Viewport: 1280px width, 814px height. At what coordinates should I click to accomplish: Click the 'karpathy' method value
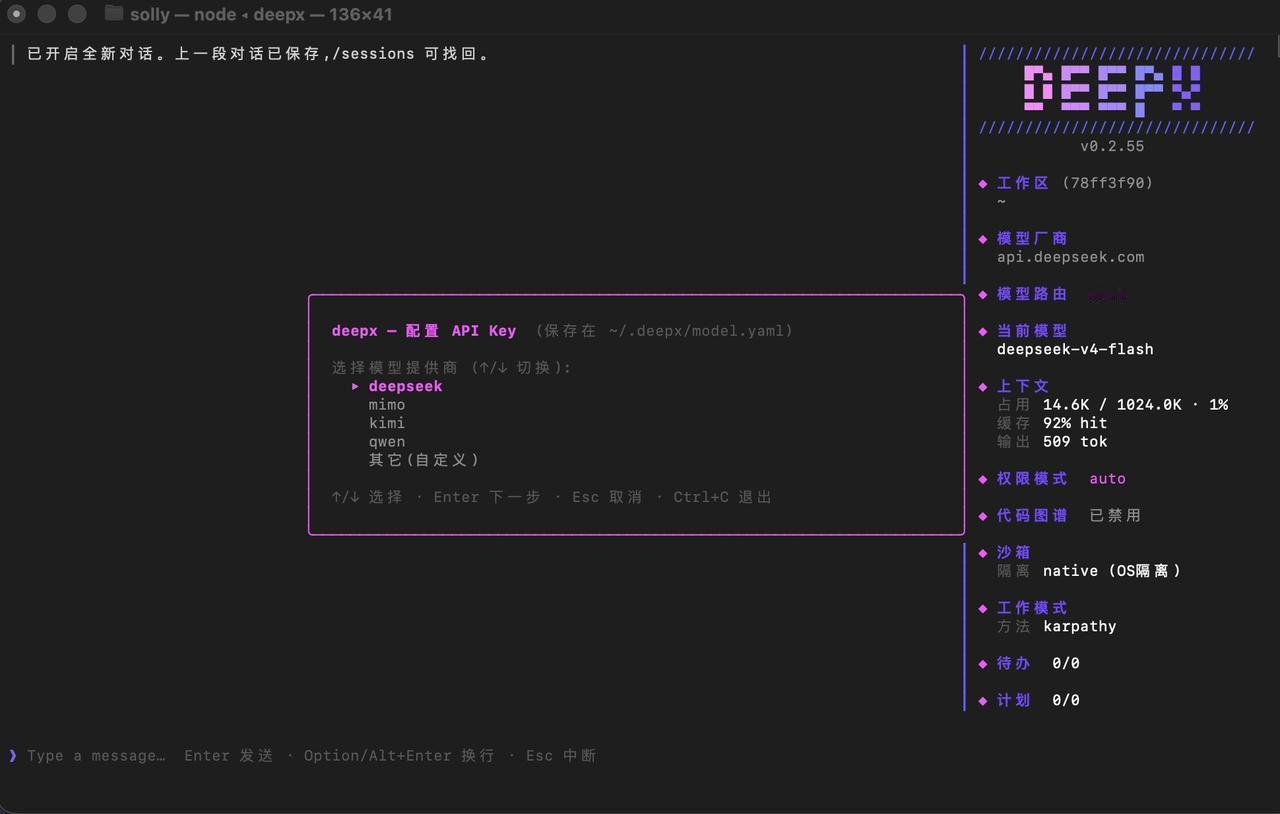coord(1079,626)
